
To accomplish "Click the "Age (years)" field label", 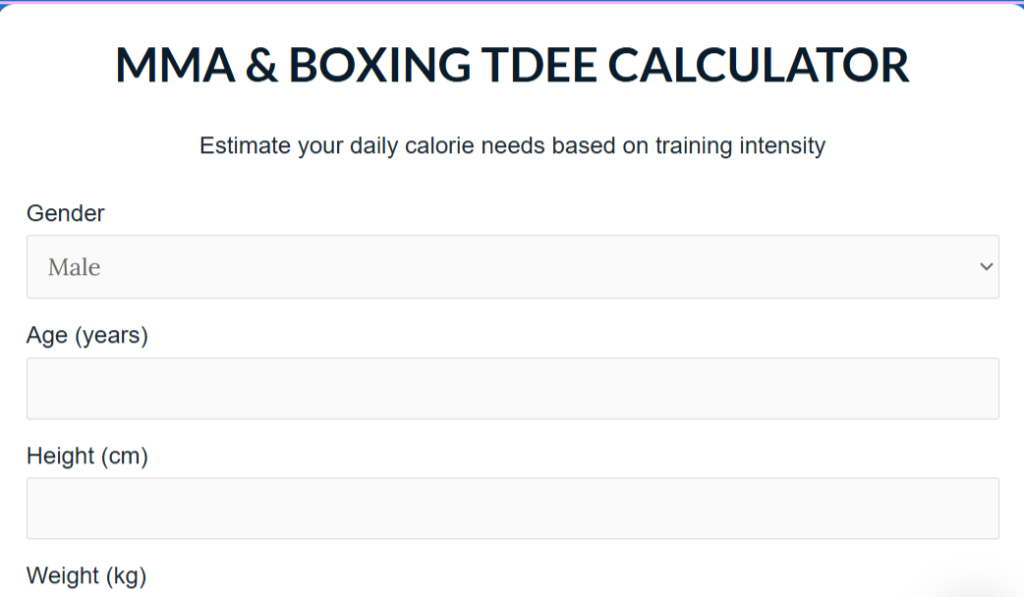I will (87, 336).
